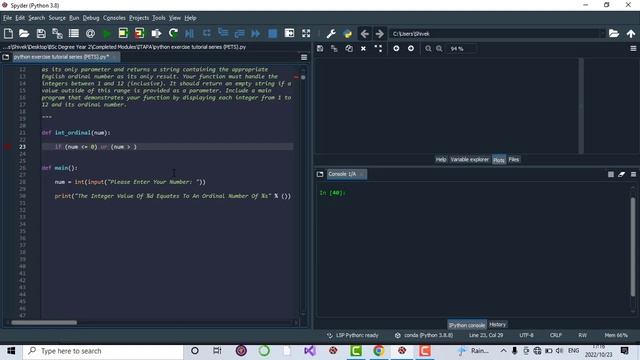
Task: Open the PYTHONPATH manager icon
Action: [348, 33]
